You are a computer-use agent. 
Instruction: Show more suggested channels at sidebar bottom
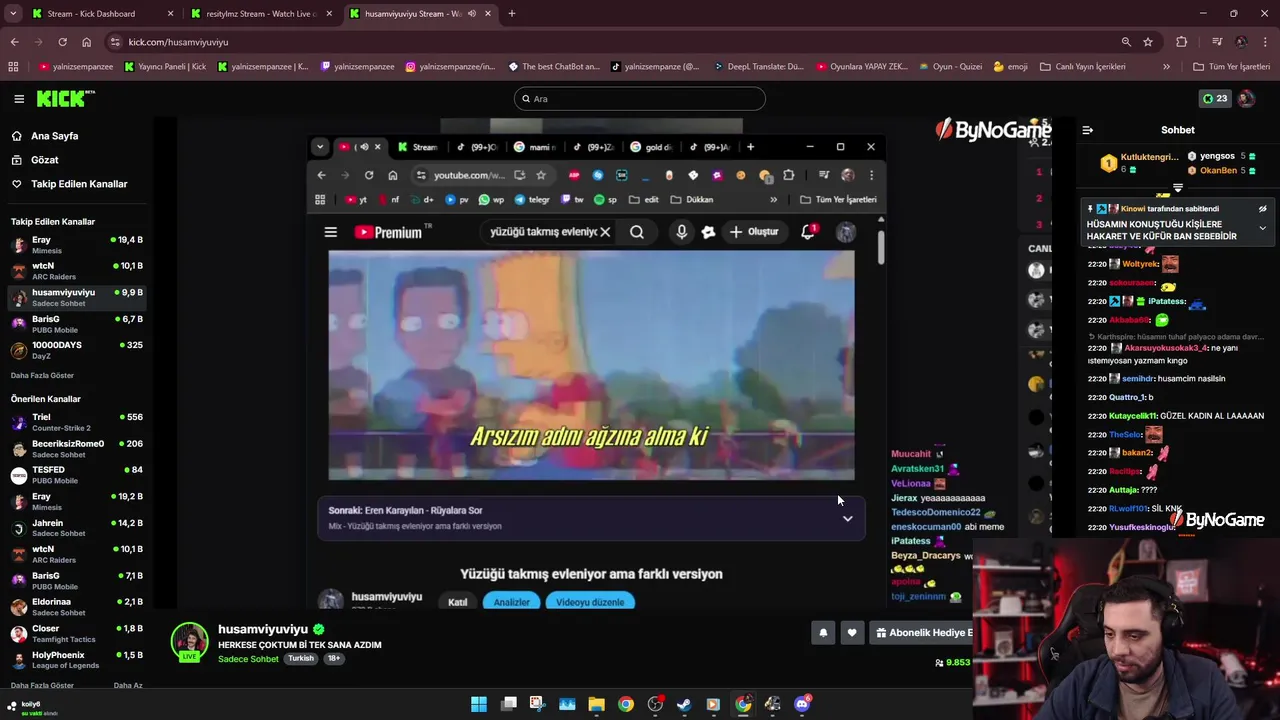tap(42, 685)
